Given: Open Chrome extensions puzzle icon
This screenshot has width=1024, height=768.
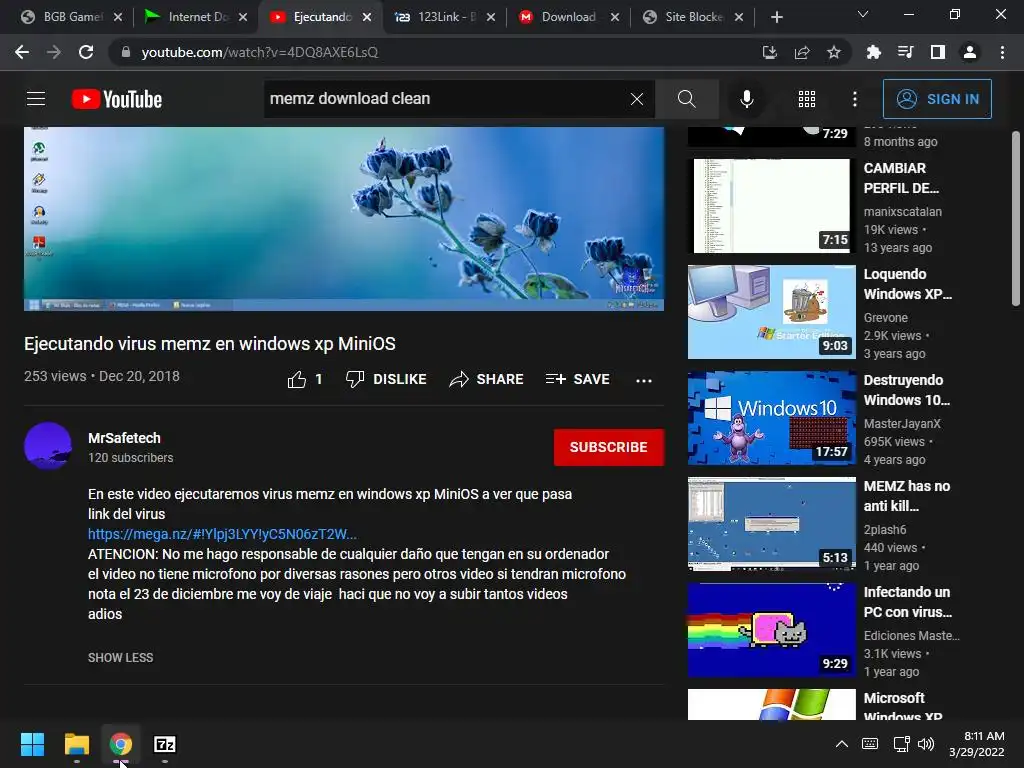Looking at the screenshot, I should point(873,52).
